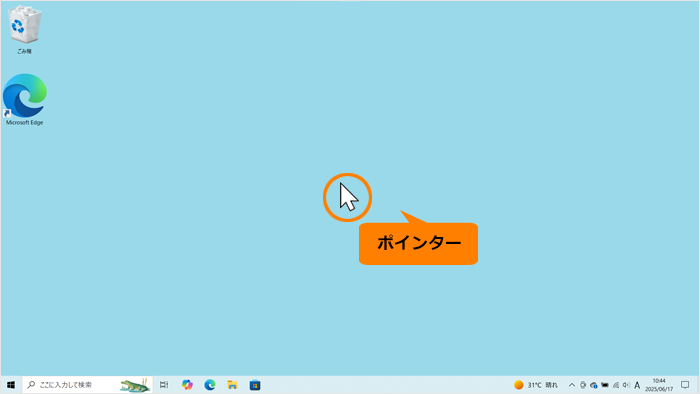Switch IME input mode indicator A
Image resolution: width=700 pixels, height=394 pixels.
637,385
